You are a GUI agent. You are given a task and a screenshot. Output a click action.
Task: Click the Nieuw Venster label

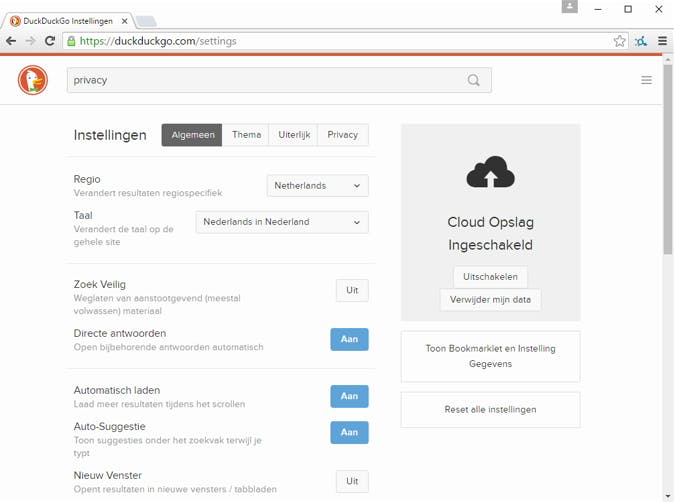[x=107, y=475]
